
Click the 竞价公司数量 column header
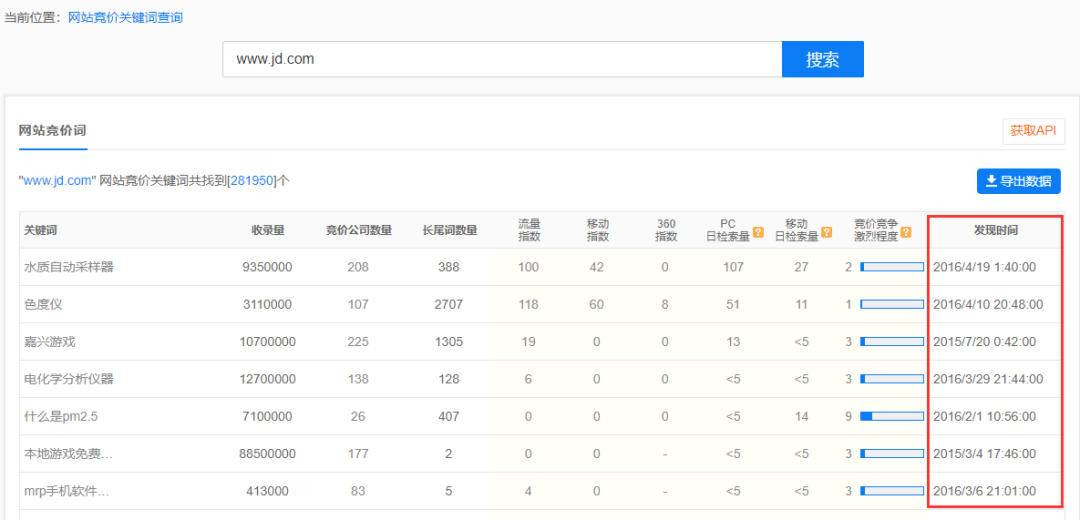pos(358,231)
